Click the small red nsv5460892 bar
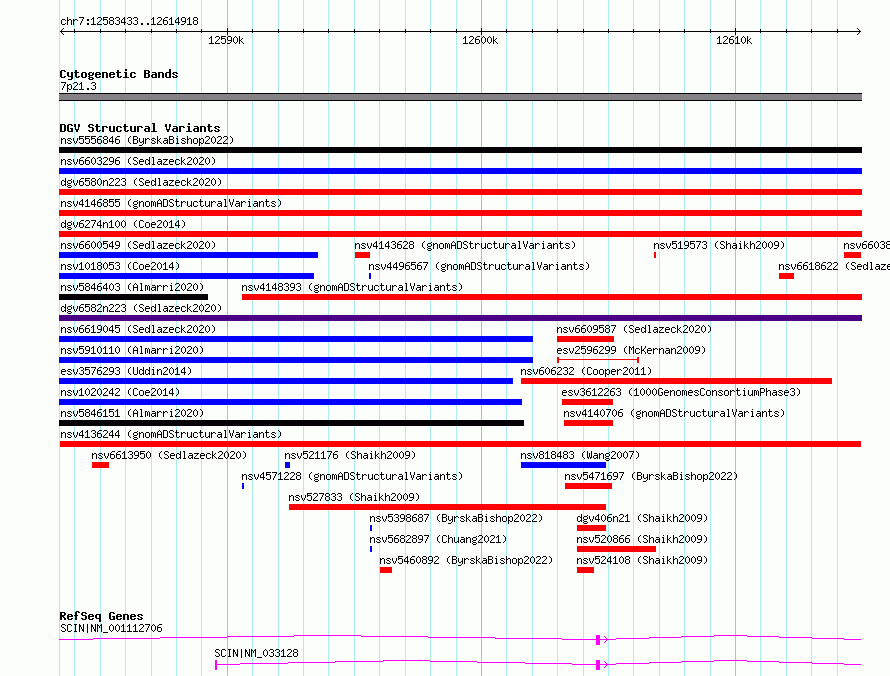Screen dimensions: 890x676 [386, 570]
